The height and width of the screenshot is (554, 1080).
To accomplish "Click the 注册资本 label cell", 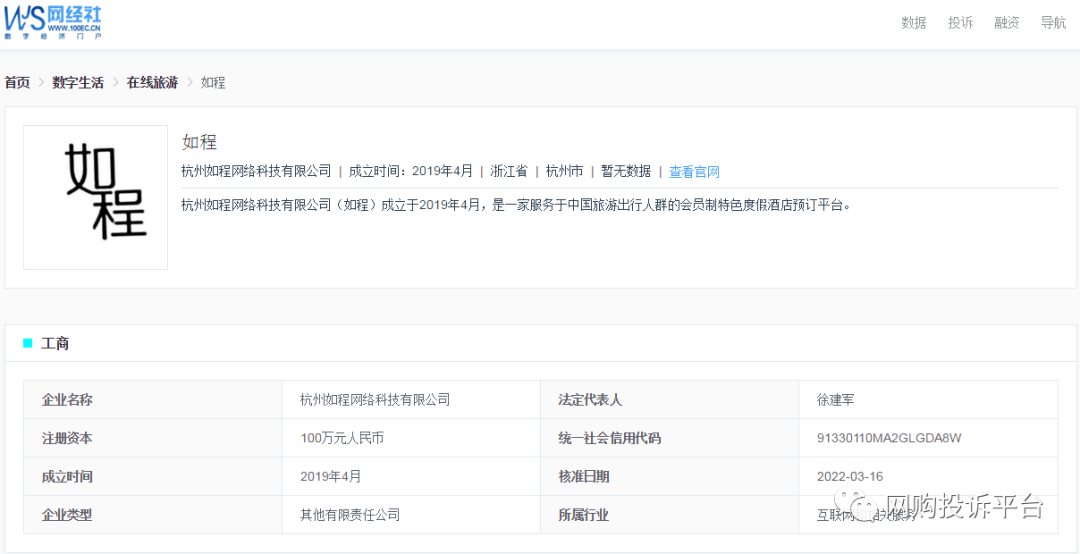I will click(153, 438).
